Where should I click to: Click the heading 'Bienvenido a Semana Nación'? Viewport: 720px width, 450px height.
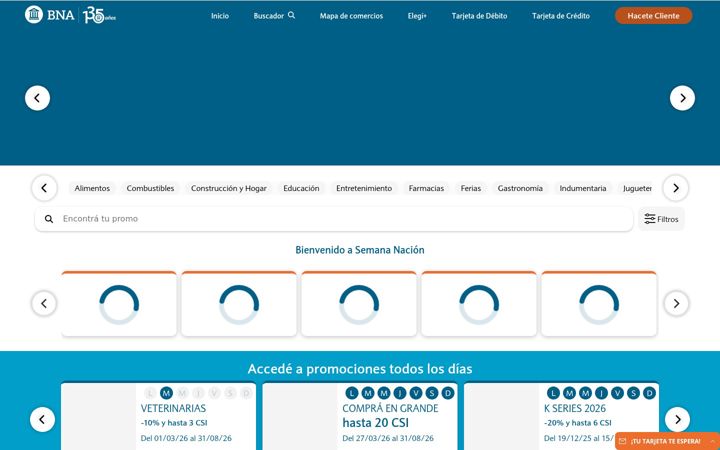pos(360,250)
